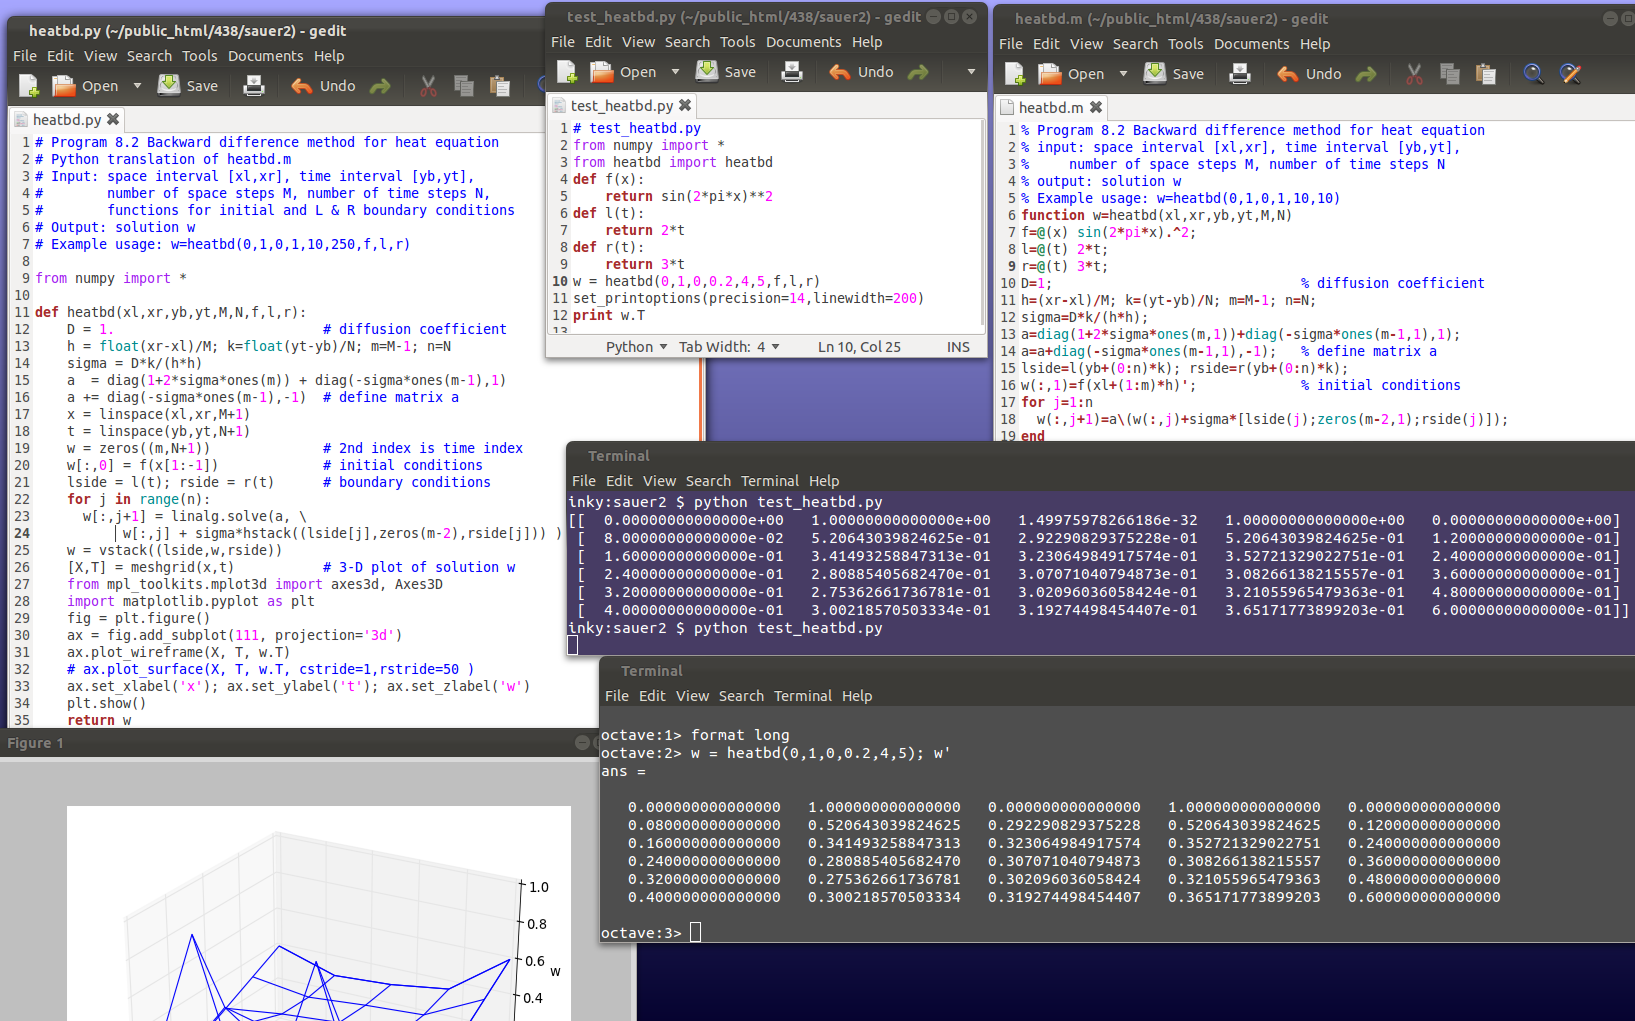Select the heatbd.m document tab
Screen dimensions: 1635x1021
tap(1051, 107)
